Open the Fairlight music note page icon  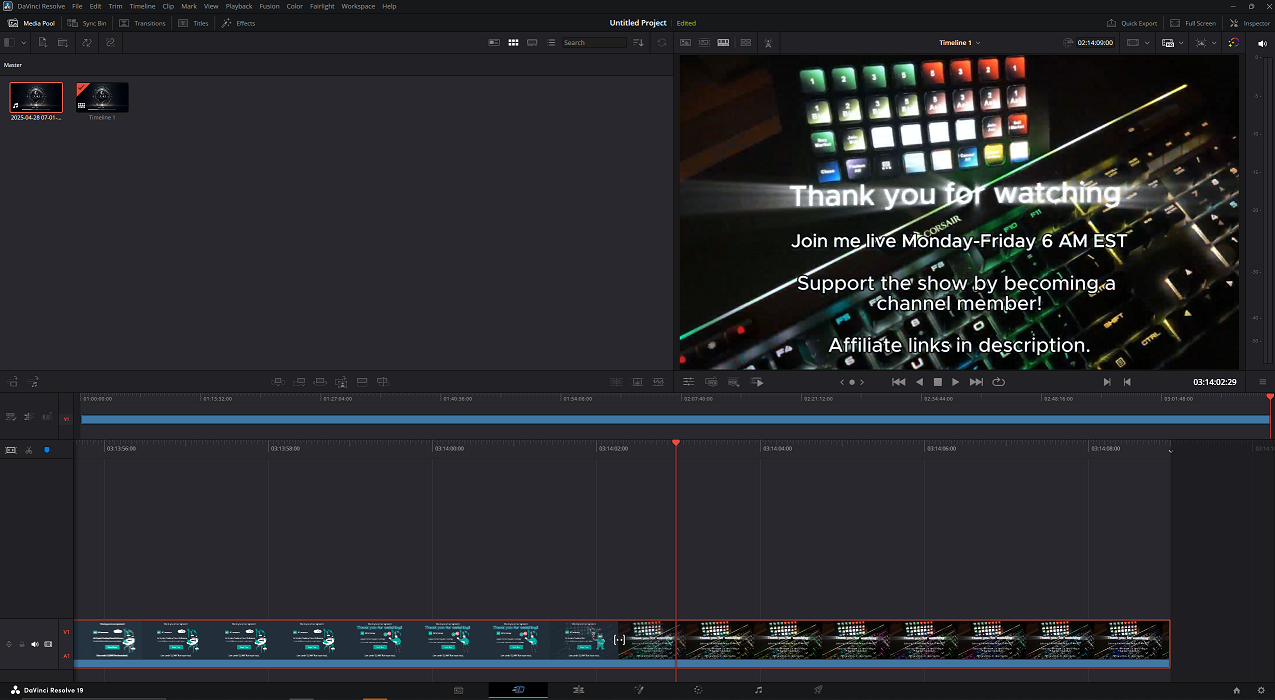[x=758, y=690]
